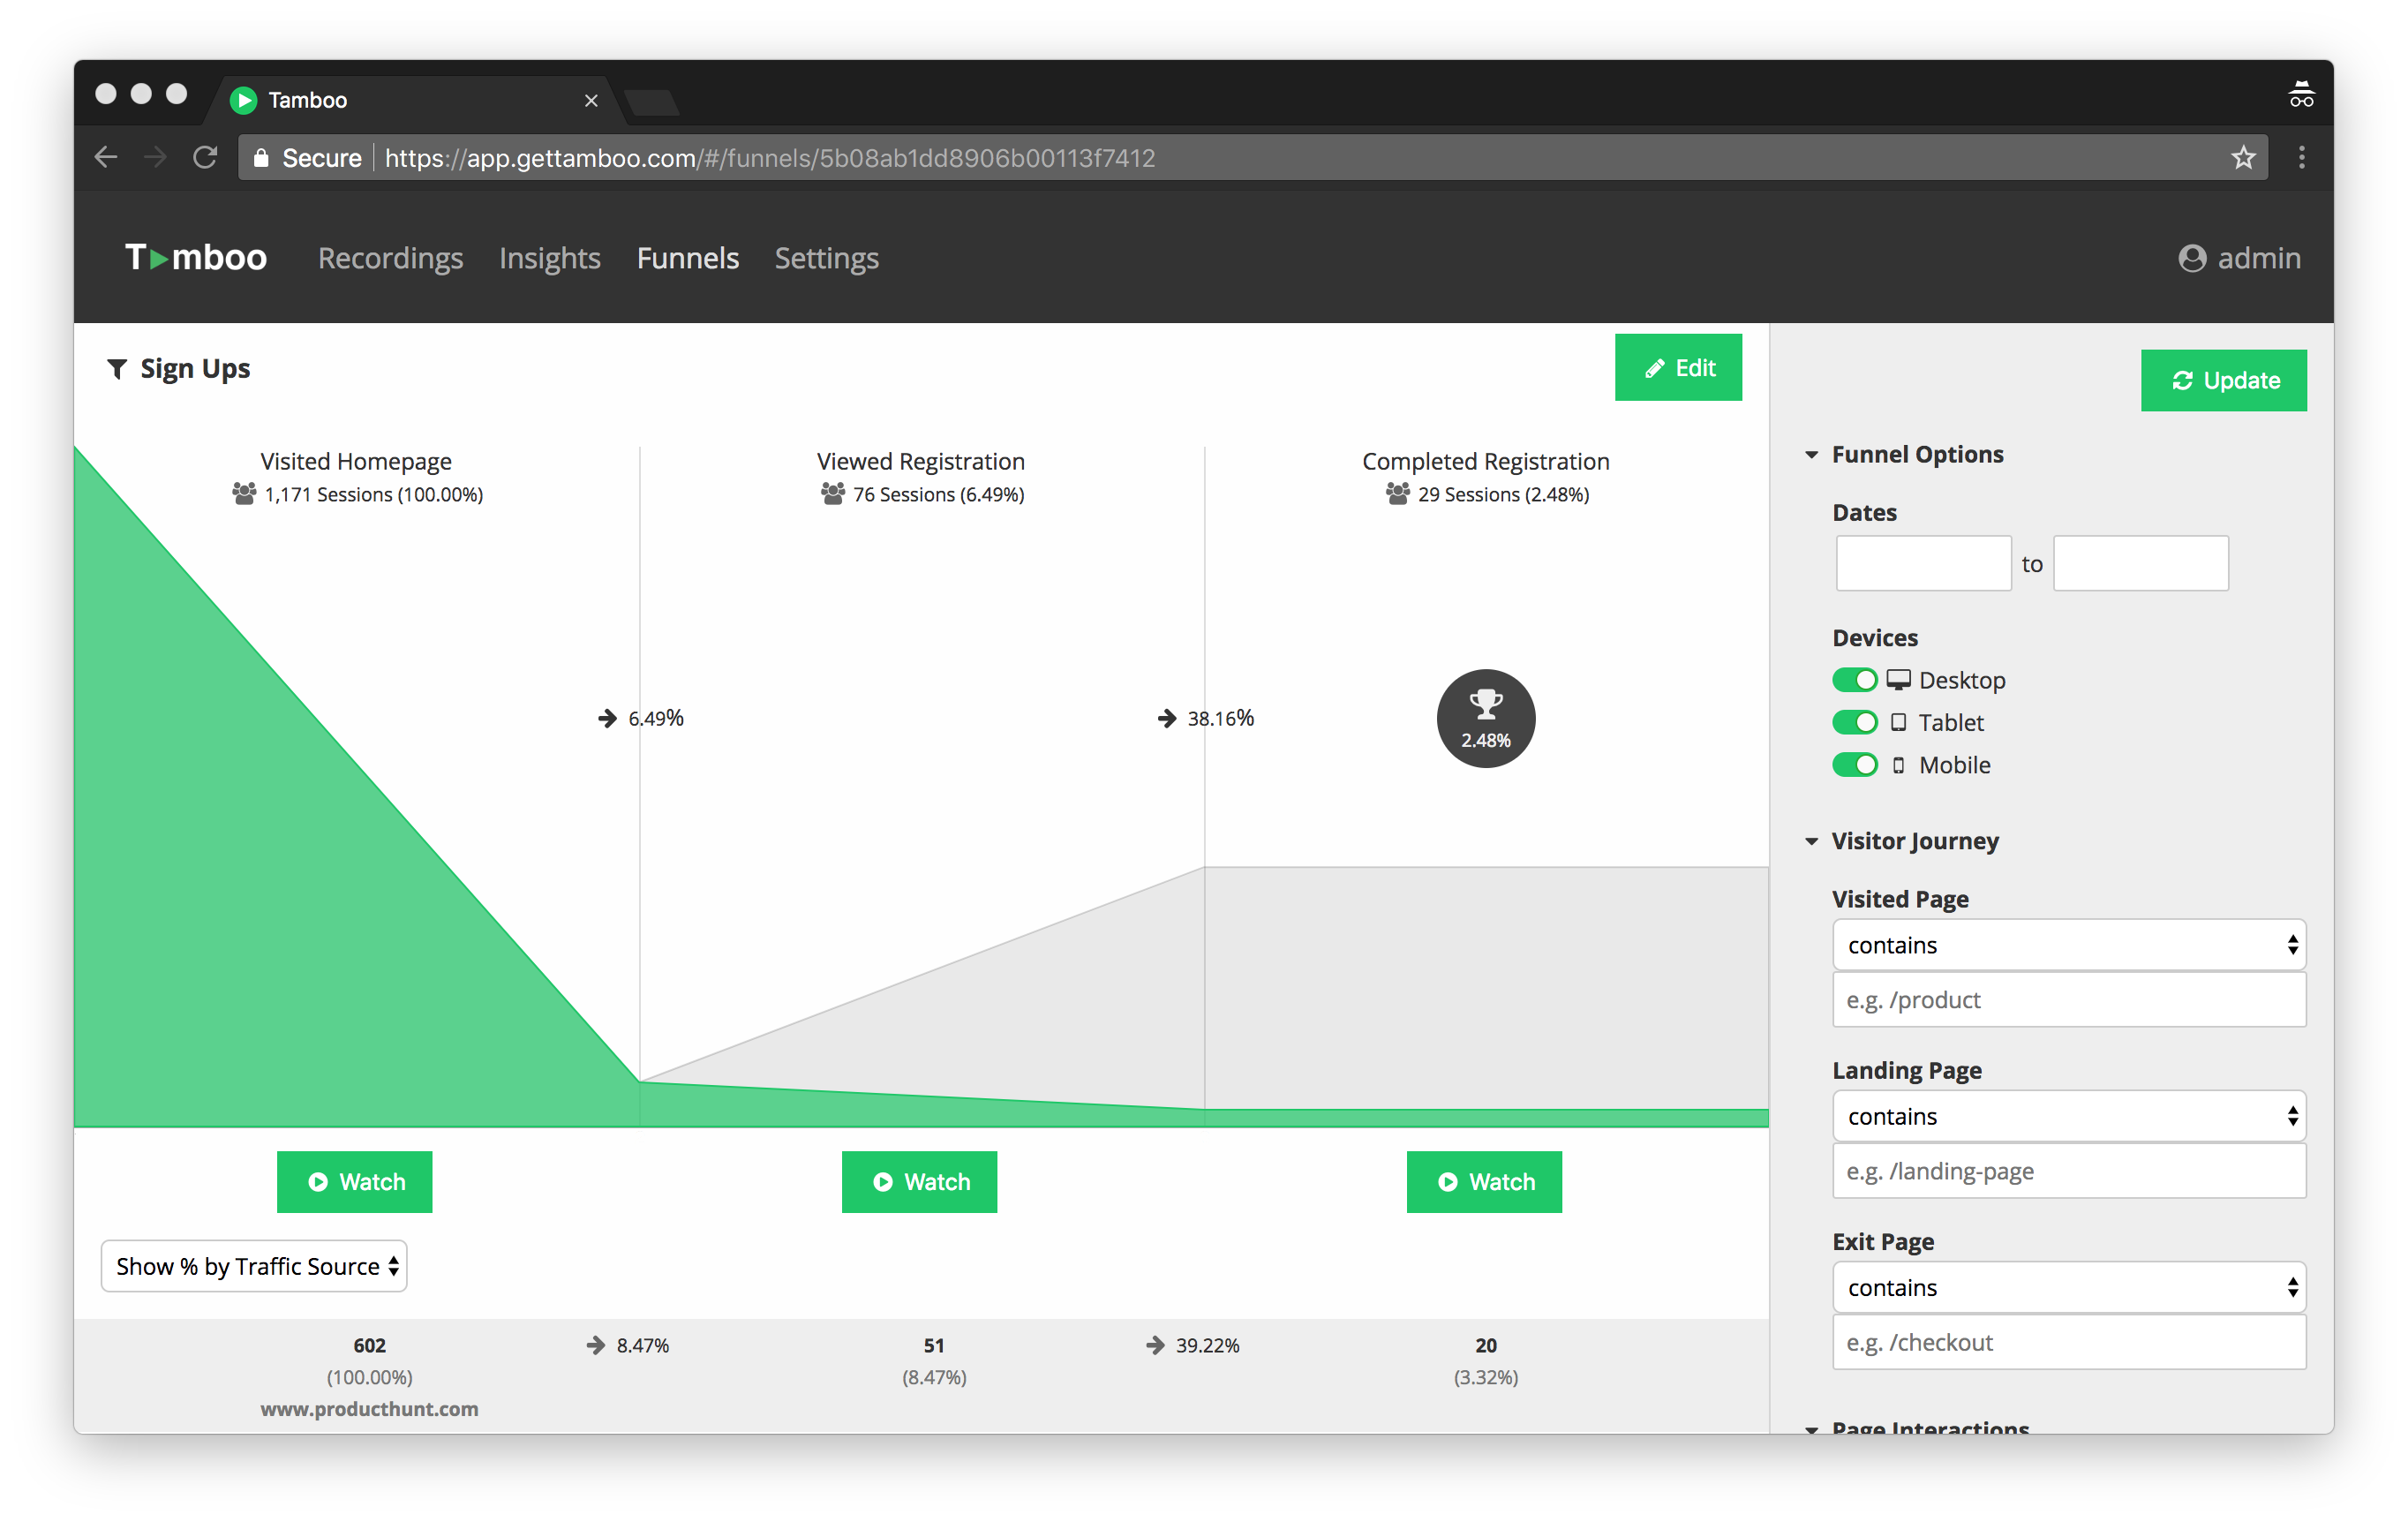Bookmark the page using the star icon

click(2243, 158)
